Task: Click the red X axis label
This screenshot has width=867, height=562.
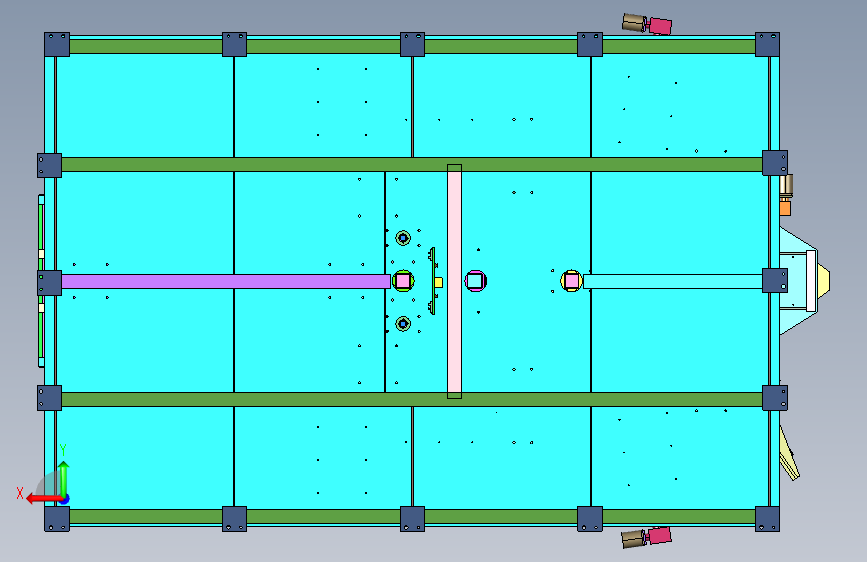Action: [x=20, y=493]
